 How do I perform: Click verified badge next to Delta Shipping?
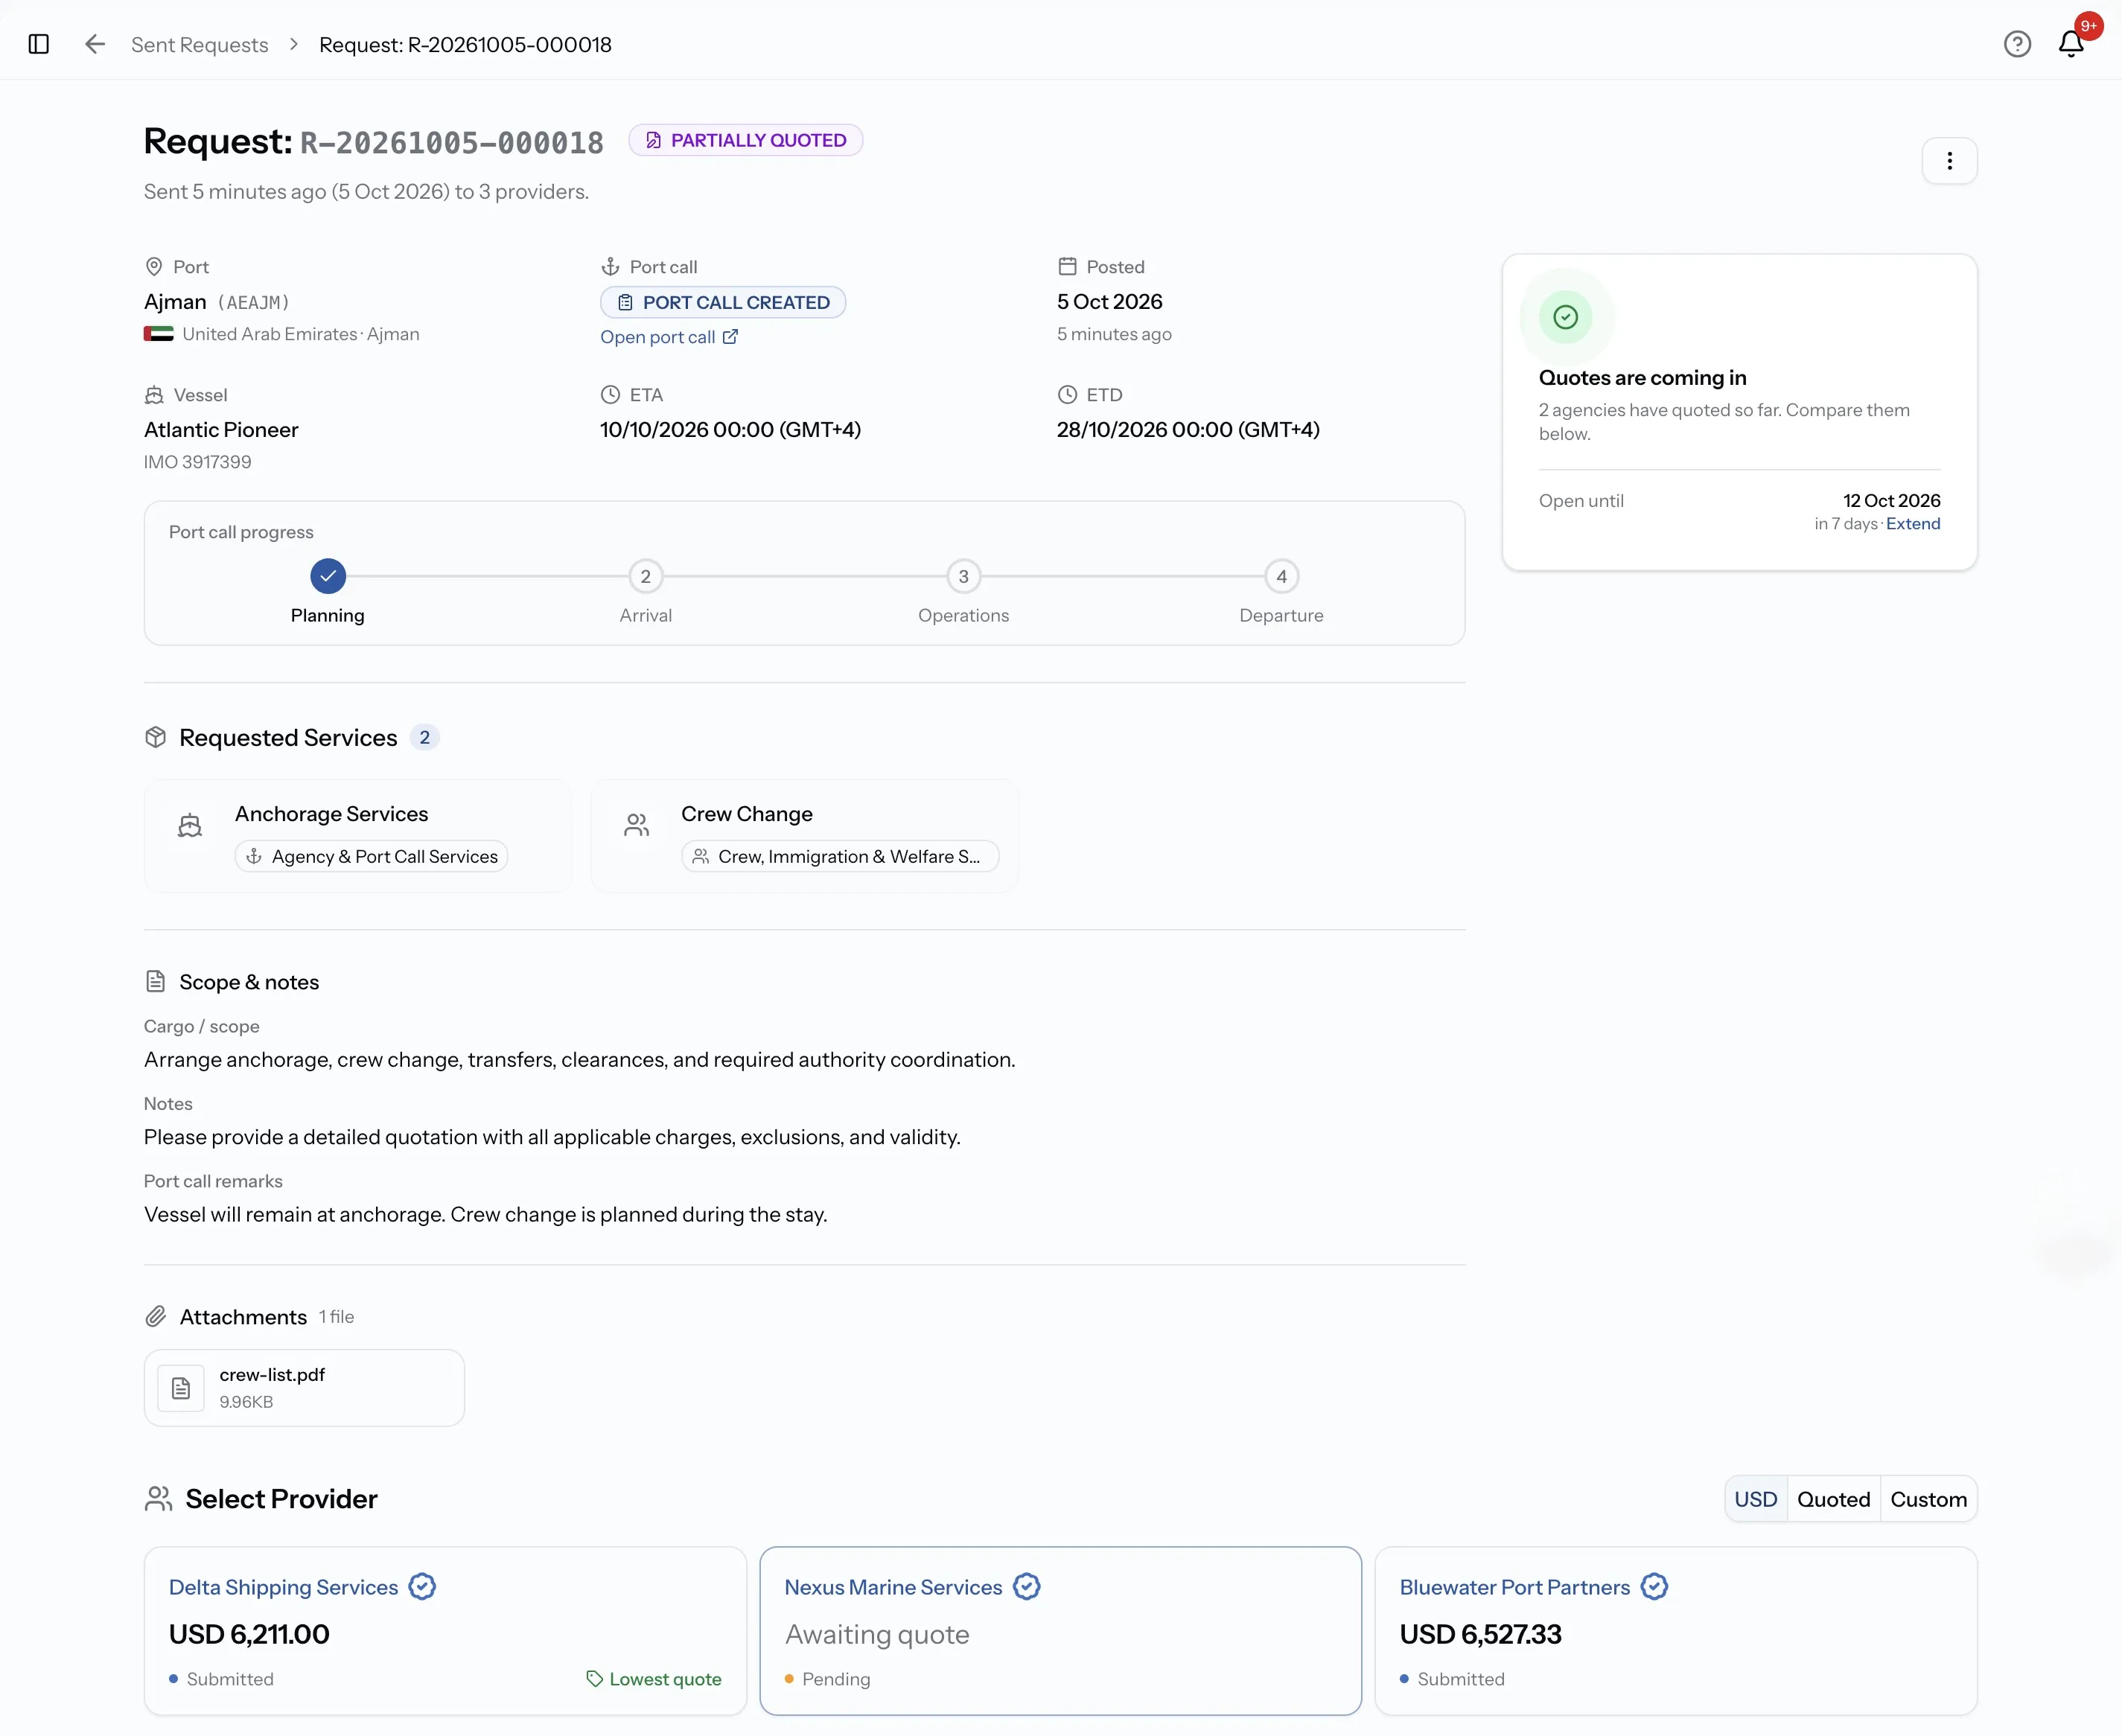pyautogui.click(x=422, y=1587)
